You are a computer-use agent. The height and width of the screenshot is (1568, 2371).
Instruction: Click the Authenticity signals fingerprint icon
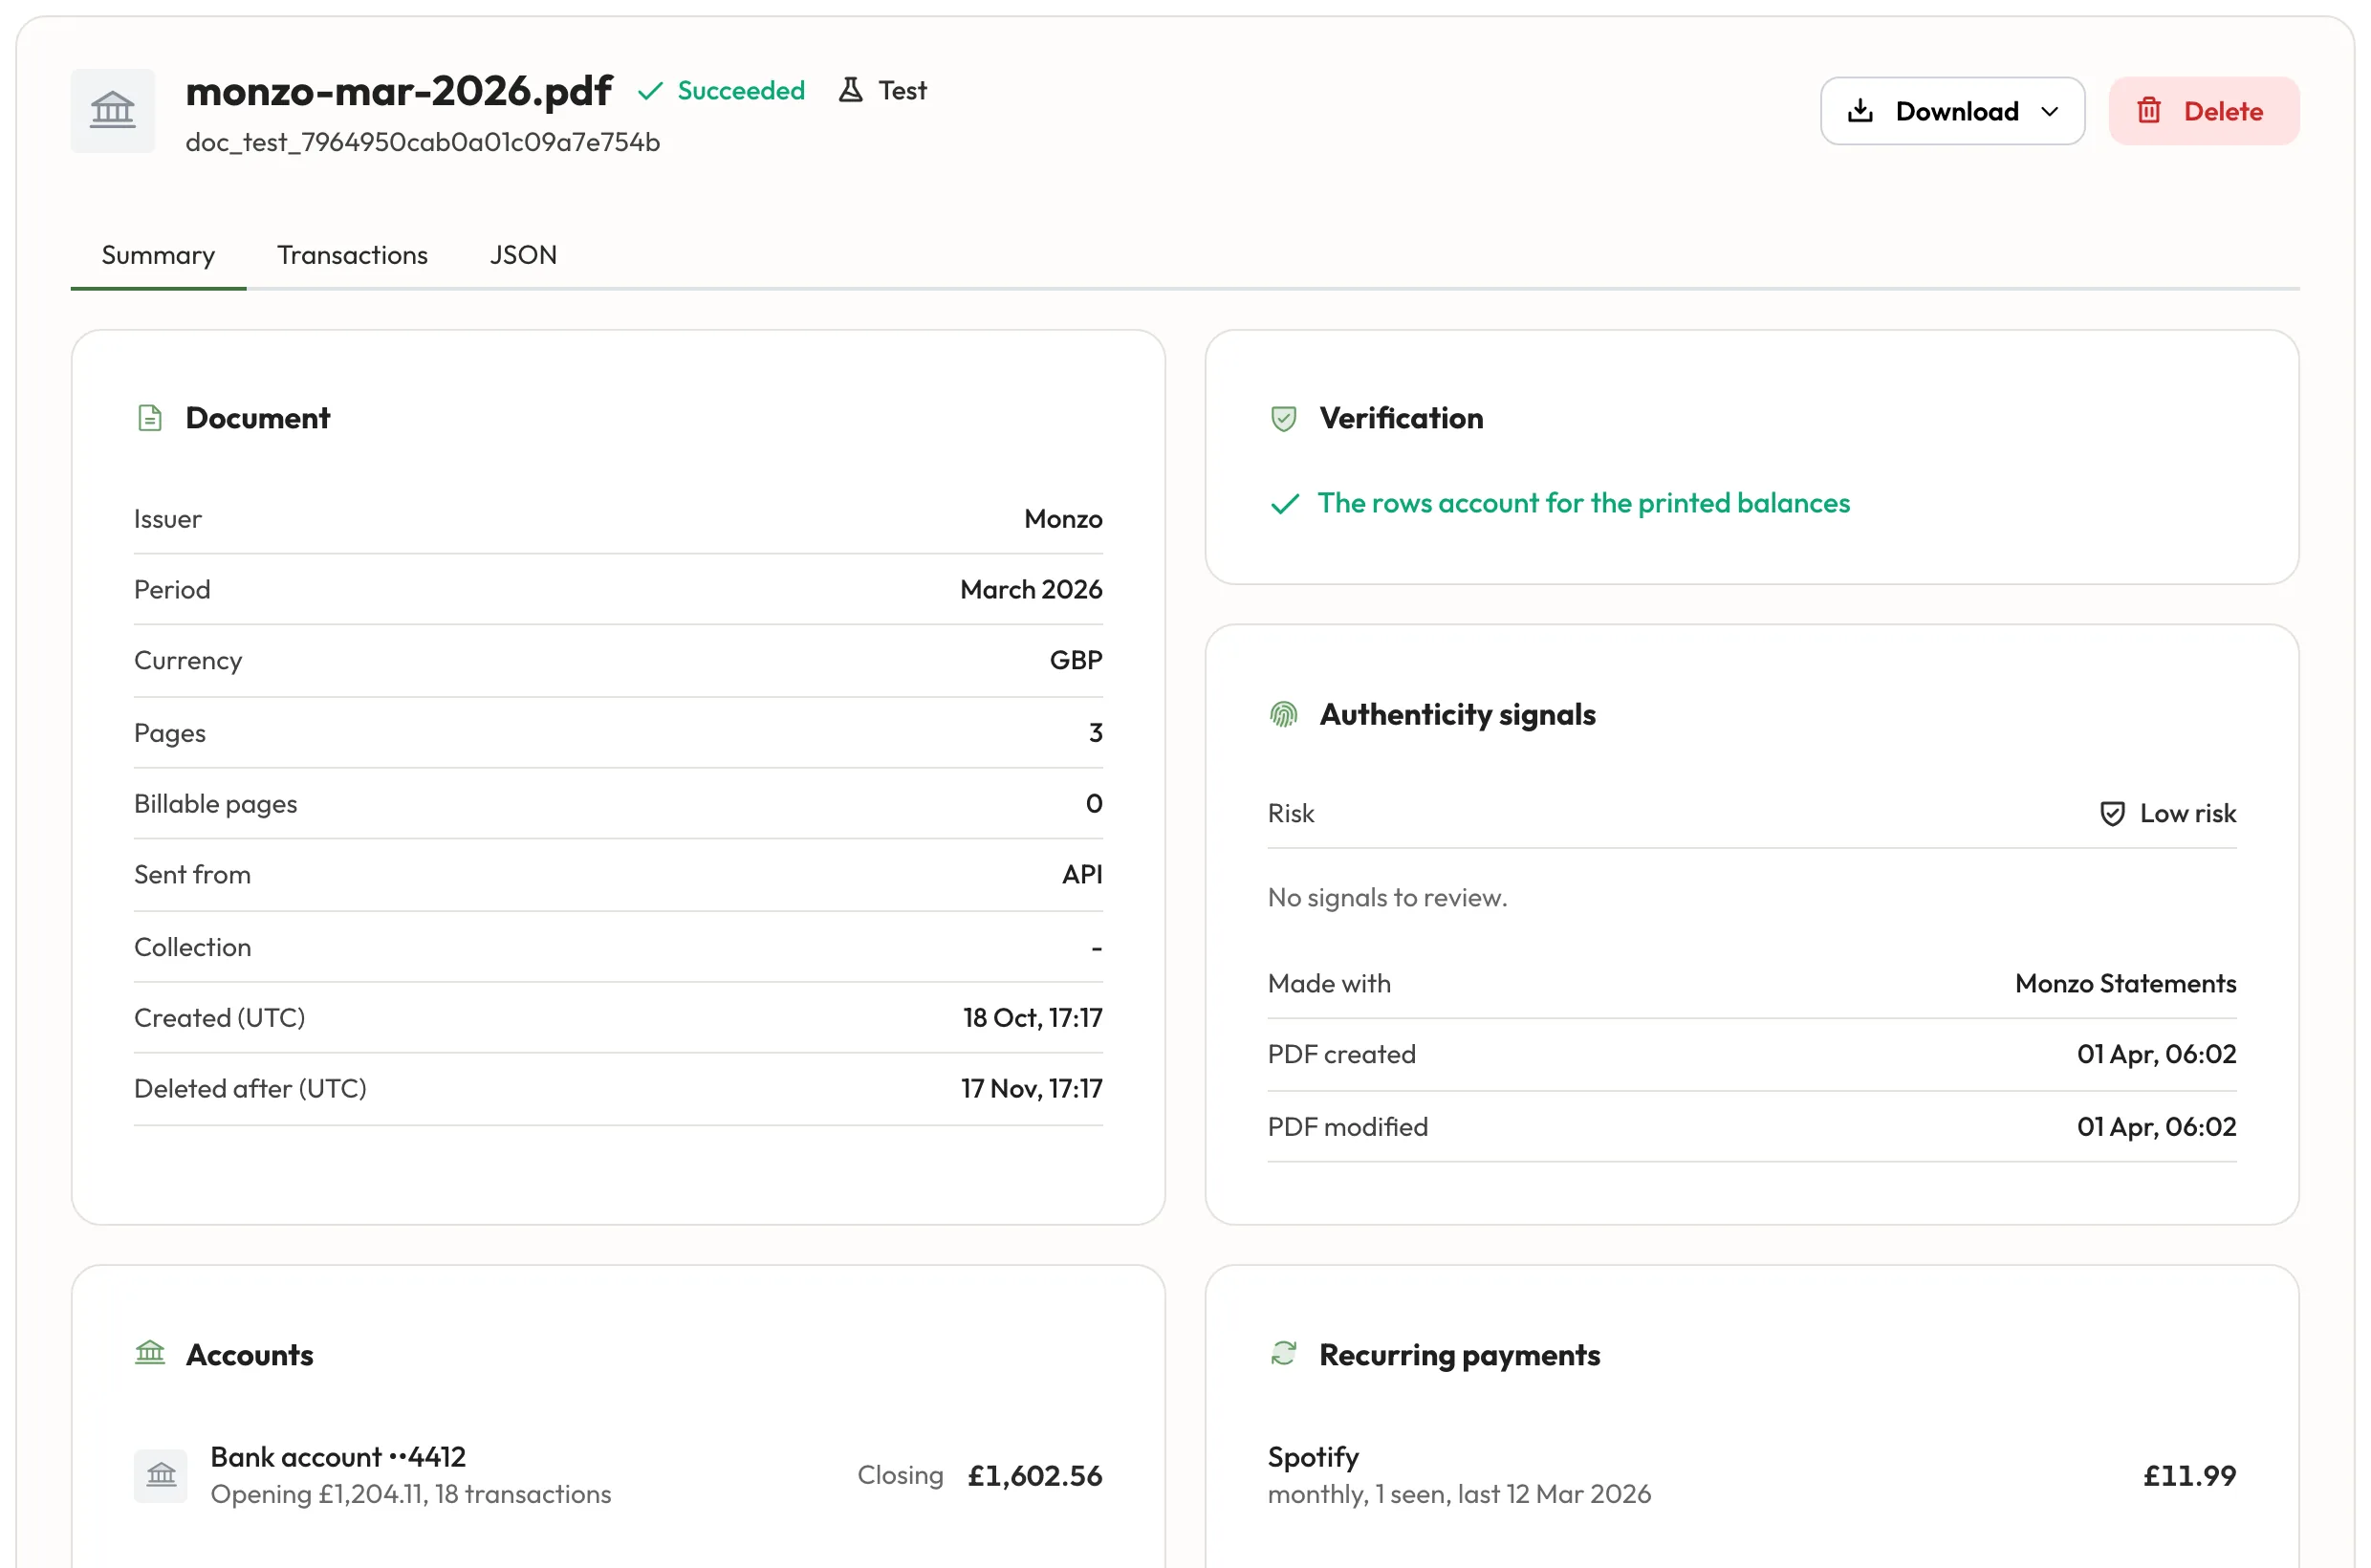click(x=1283, y=714)
